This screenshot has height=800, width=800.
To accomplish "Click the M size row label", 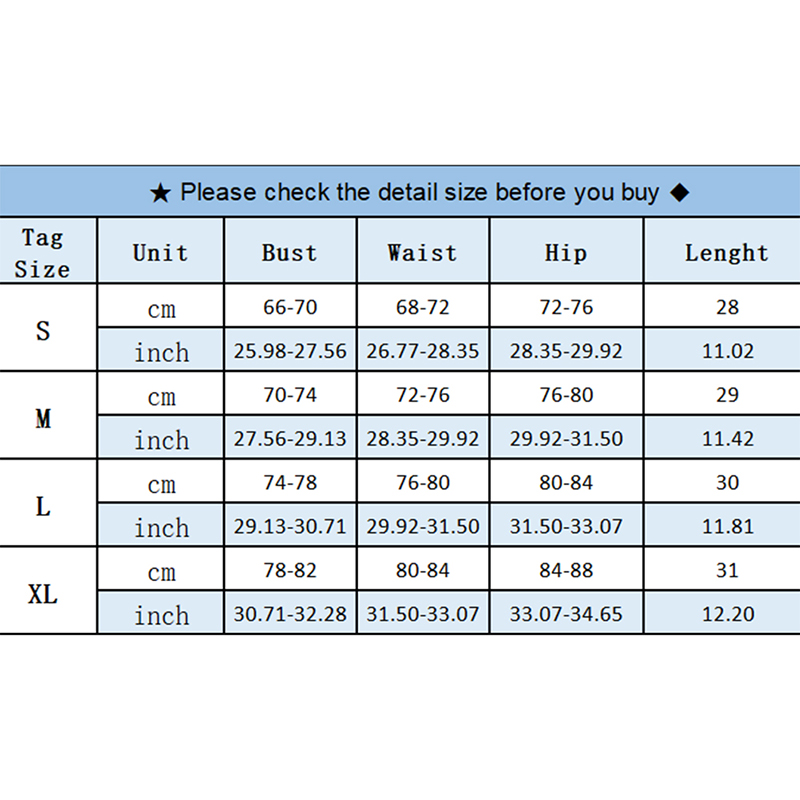I will pyautogui.click(x=43, y=419).
